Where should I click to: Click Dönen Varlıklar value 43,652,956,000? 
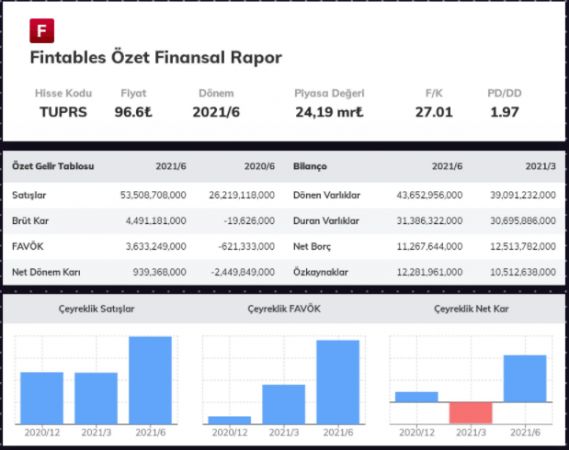pos(429,195)
